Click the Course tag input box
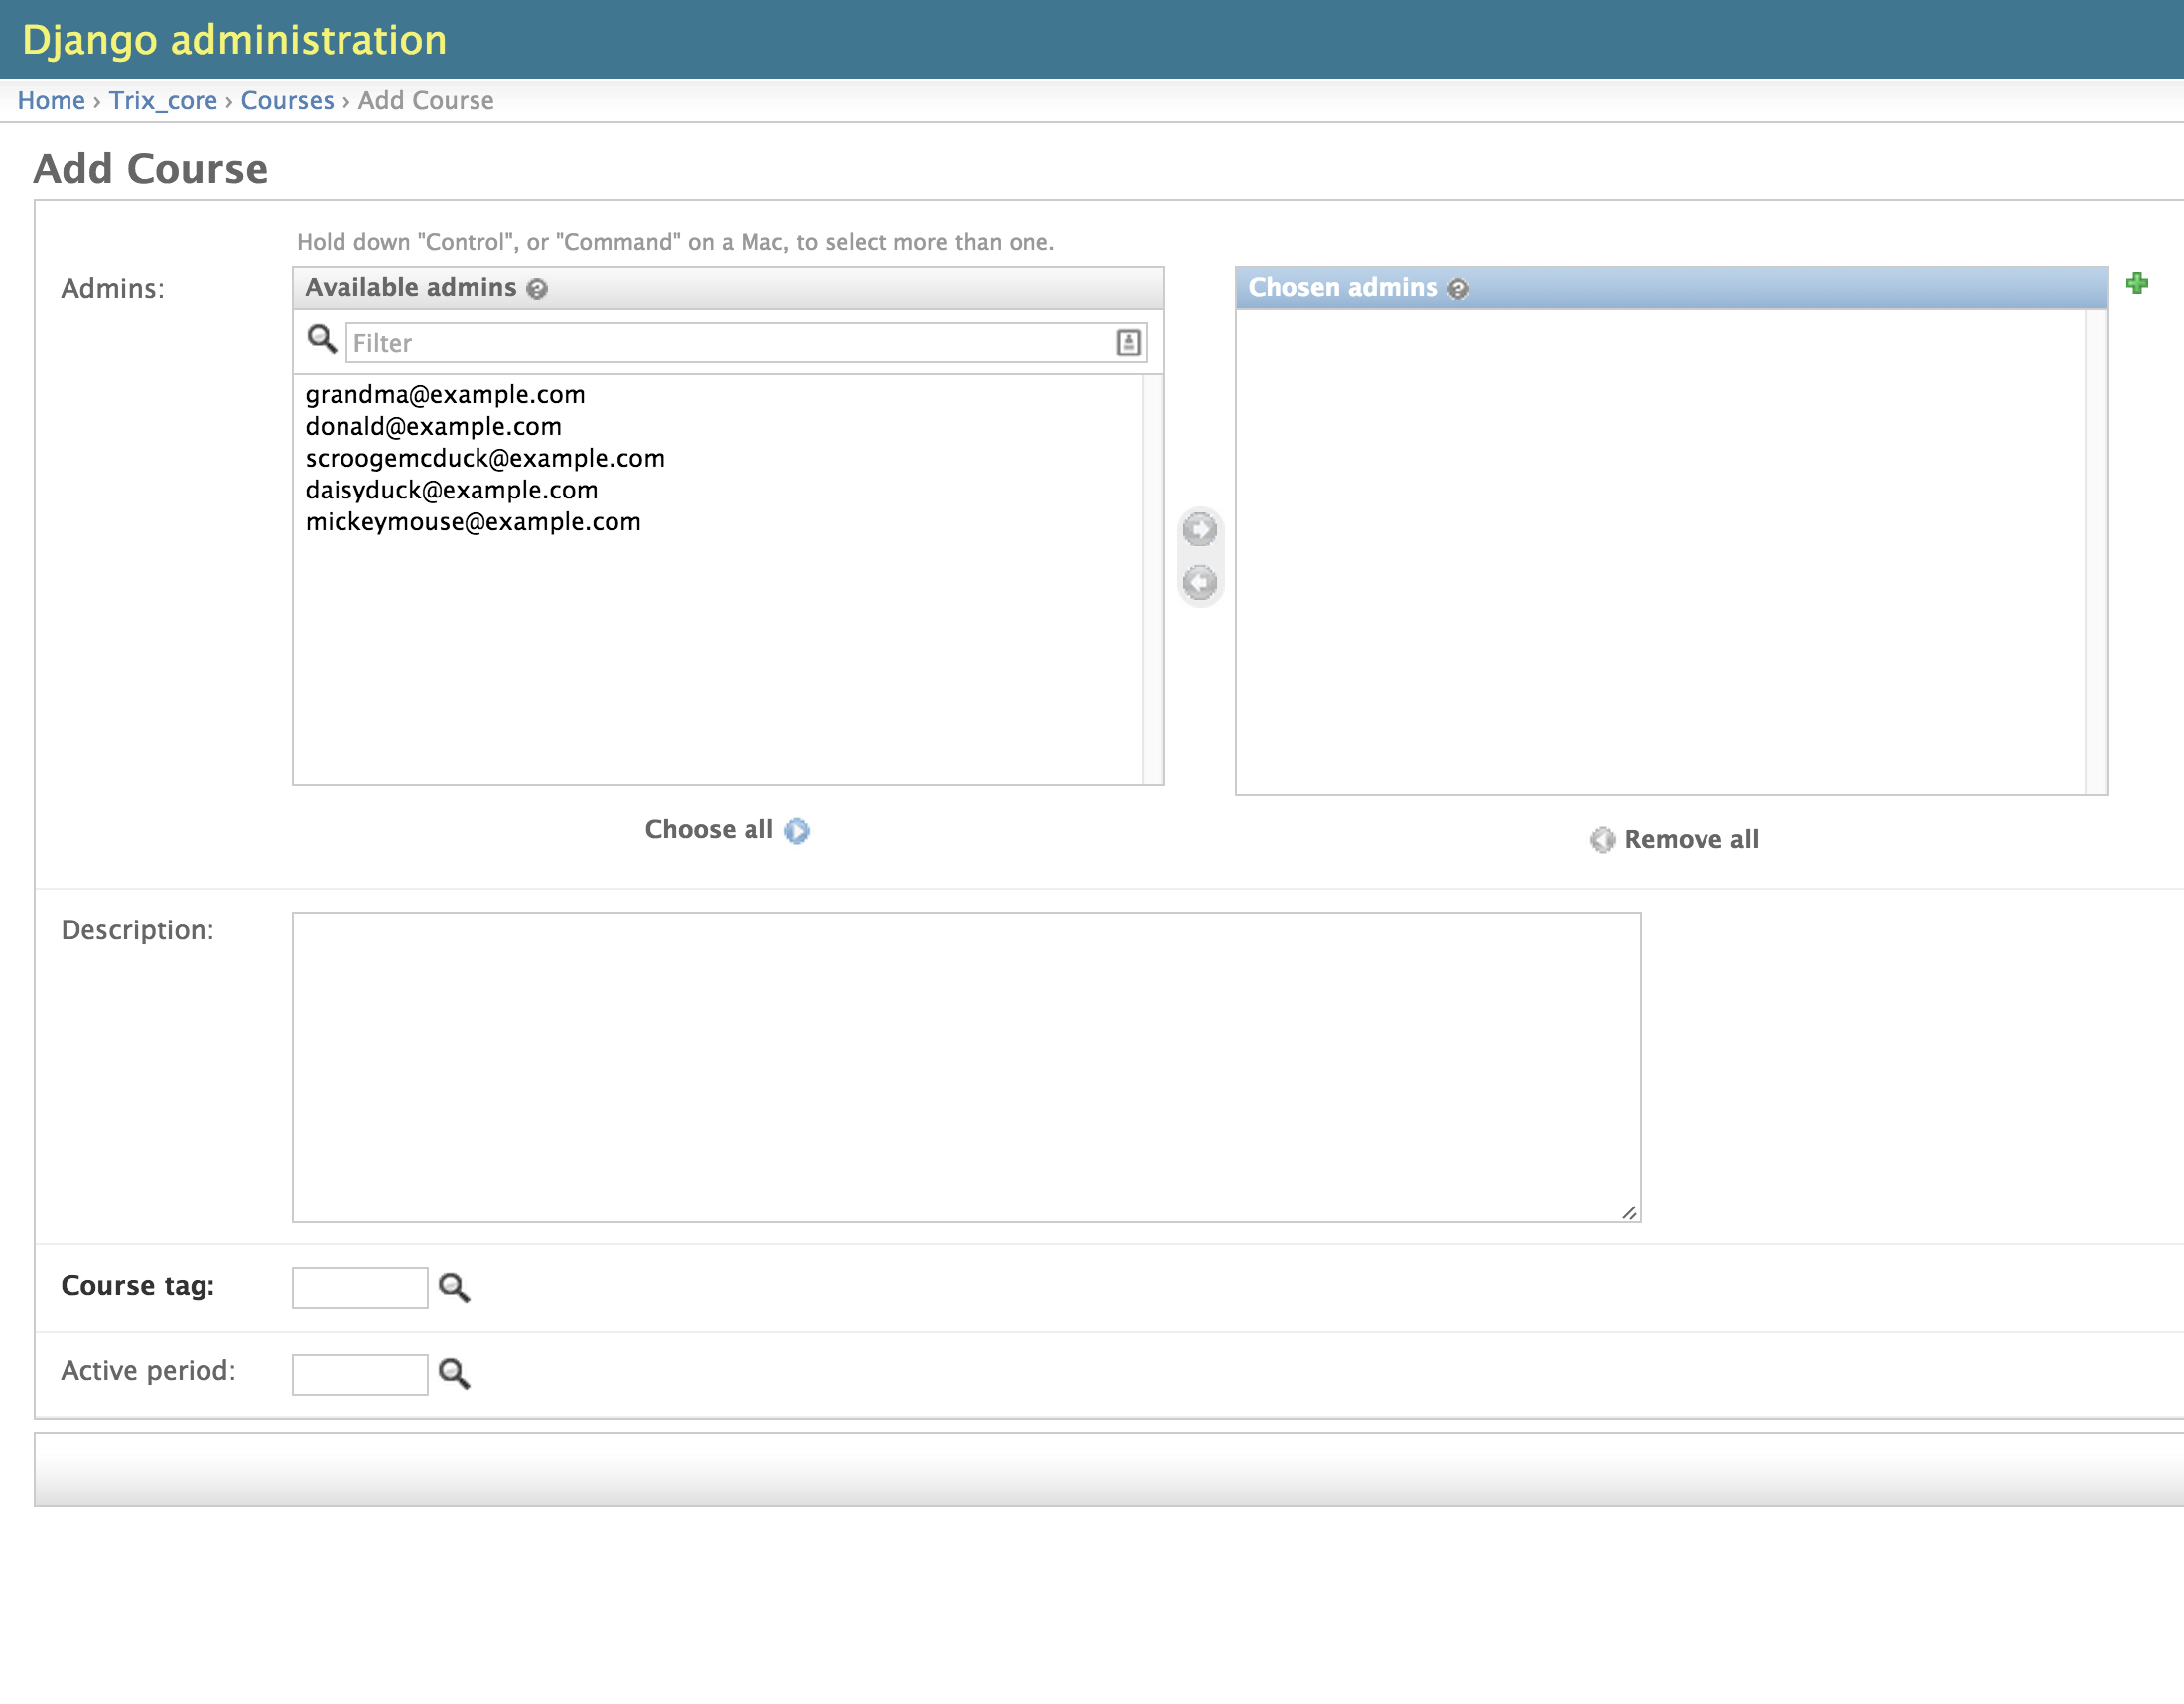Image resolution: width=2184 pixels, height=1704 pixels. [360, 1288]
